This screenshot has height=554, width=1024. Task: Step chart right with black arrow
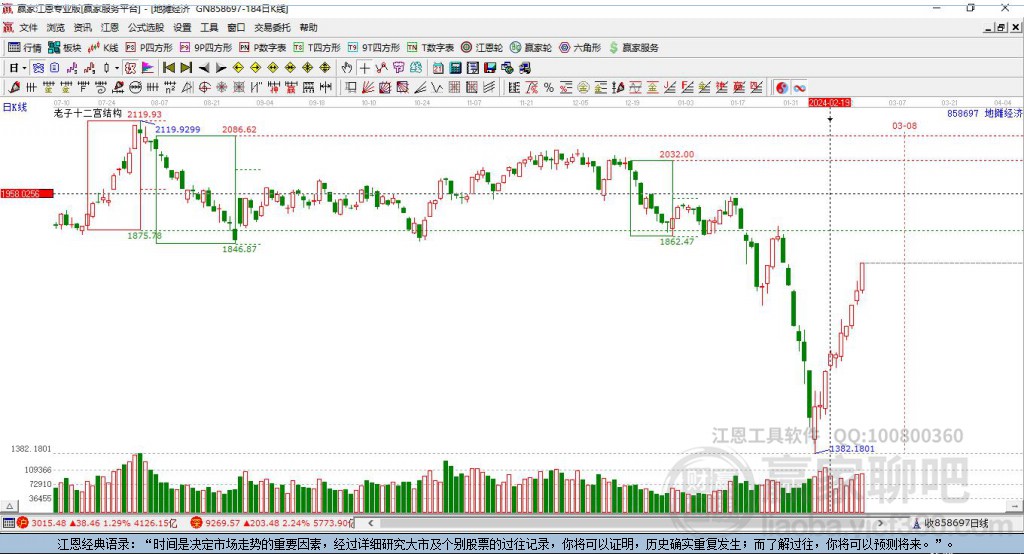point(221,68)
